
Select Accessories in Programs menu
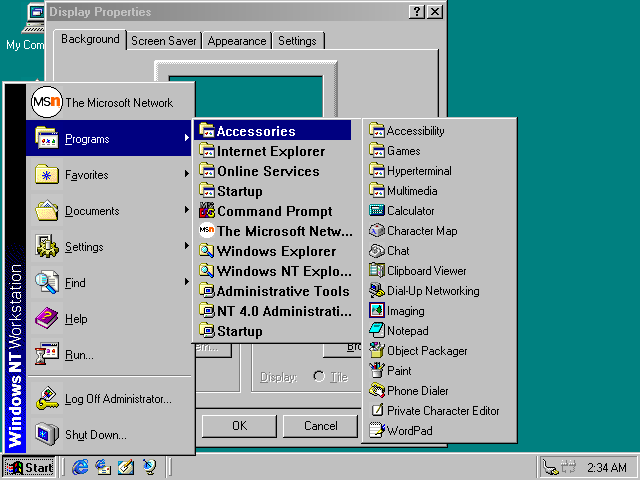(273, 131)
